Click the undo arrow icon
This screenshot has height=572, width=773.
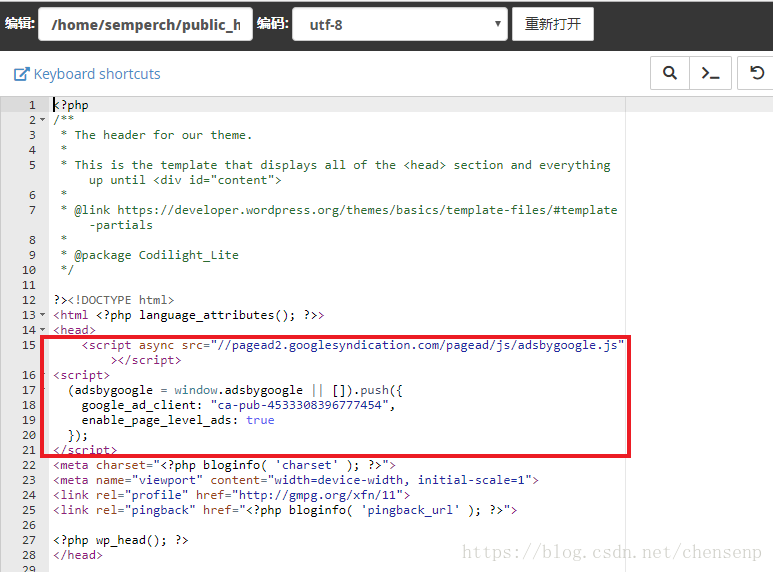coord(756,73)
